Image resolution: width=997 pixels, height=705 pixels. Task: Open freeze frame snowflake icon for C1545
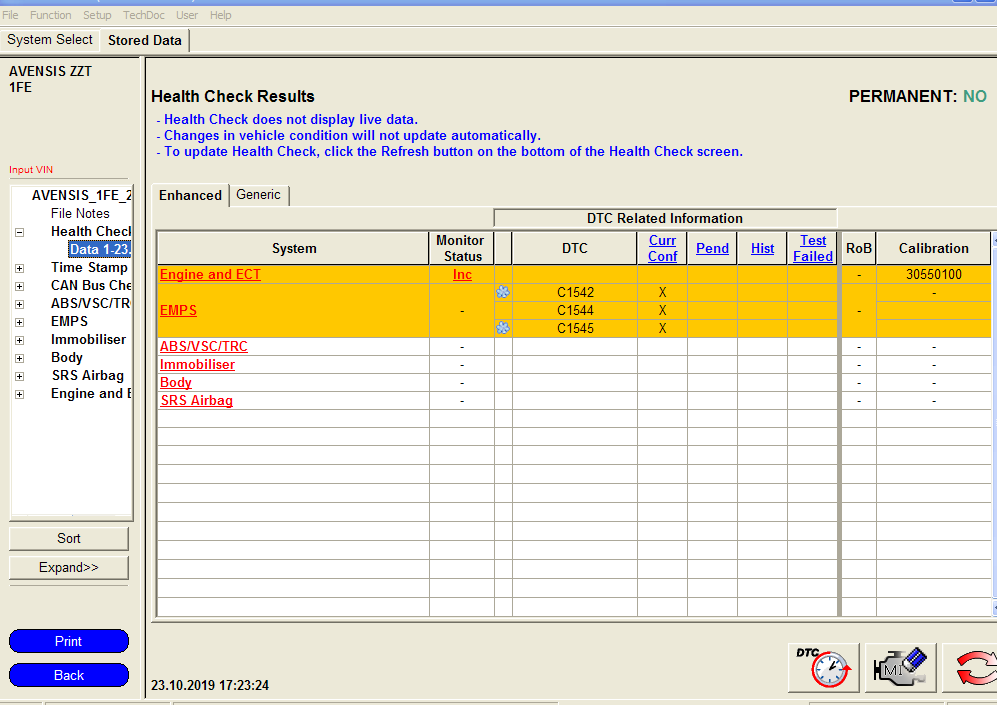coord(503,328)
